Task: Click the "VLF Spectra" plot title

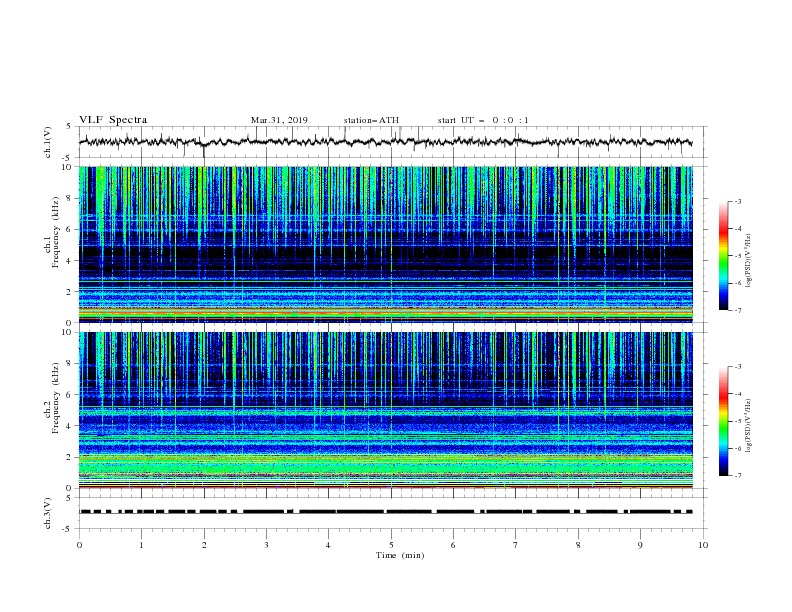Action: (x=113, y=120)
